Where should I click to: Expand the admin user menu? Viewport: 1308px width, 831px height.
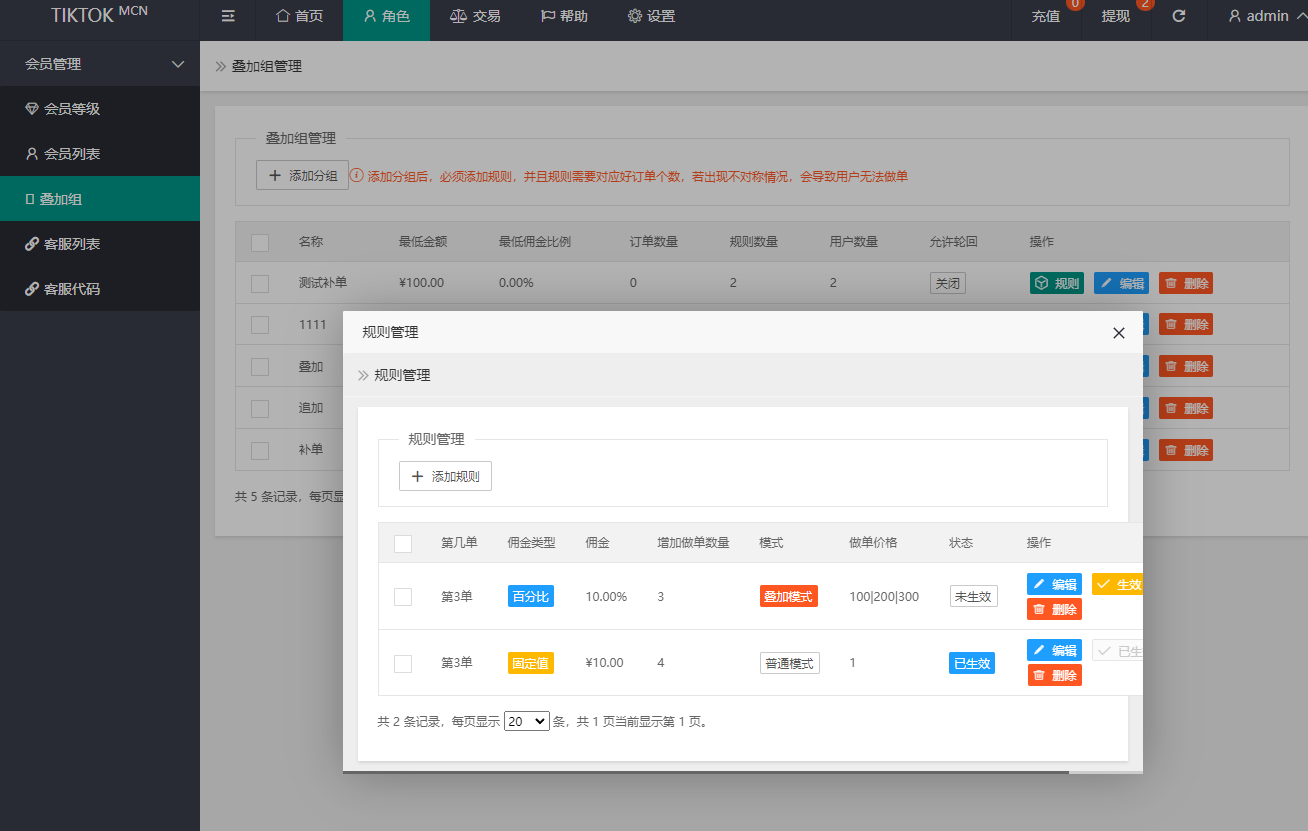pyautogui.click(x=1266, y=16)
